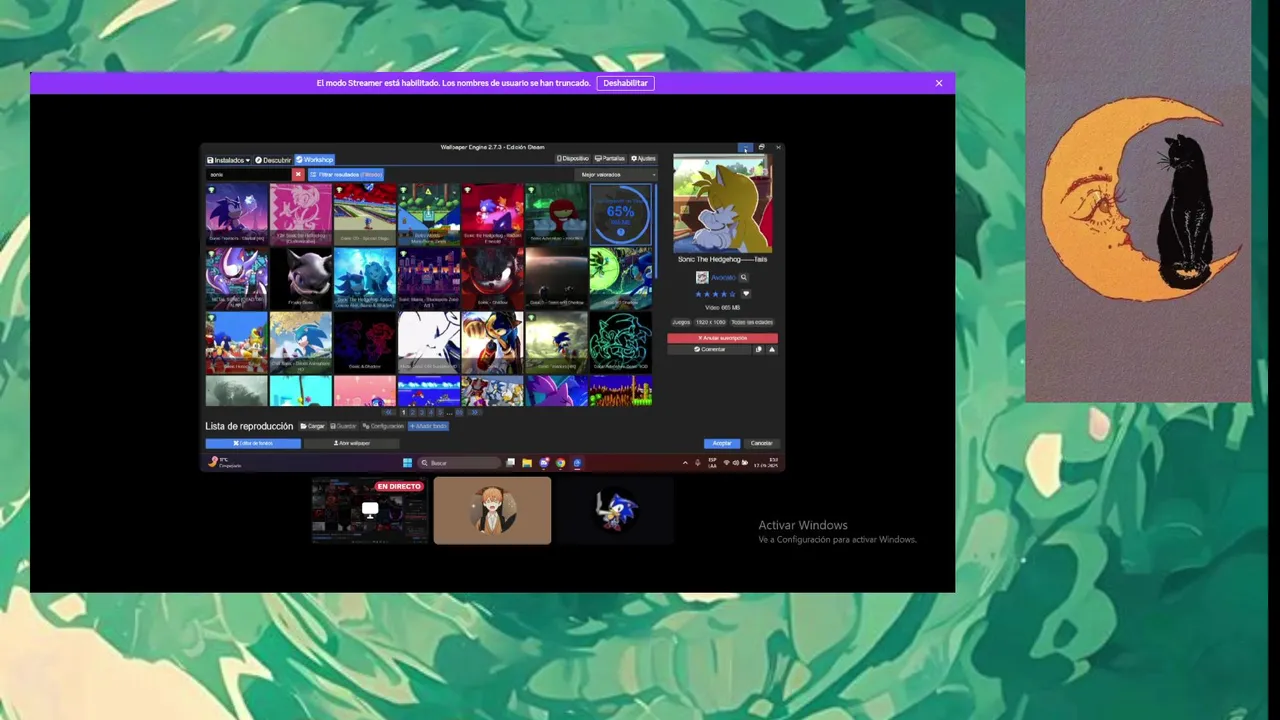
Task: Open File Explorer in shared taskbar
Action: pos(527,463)
